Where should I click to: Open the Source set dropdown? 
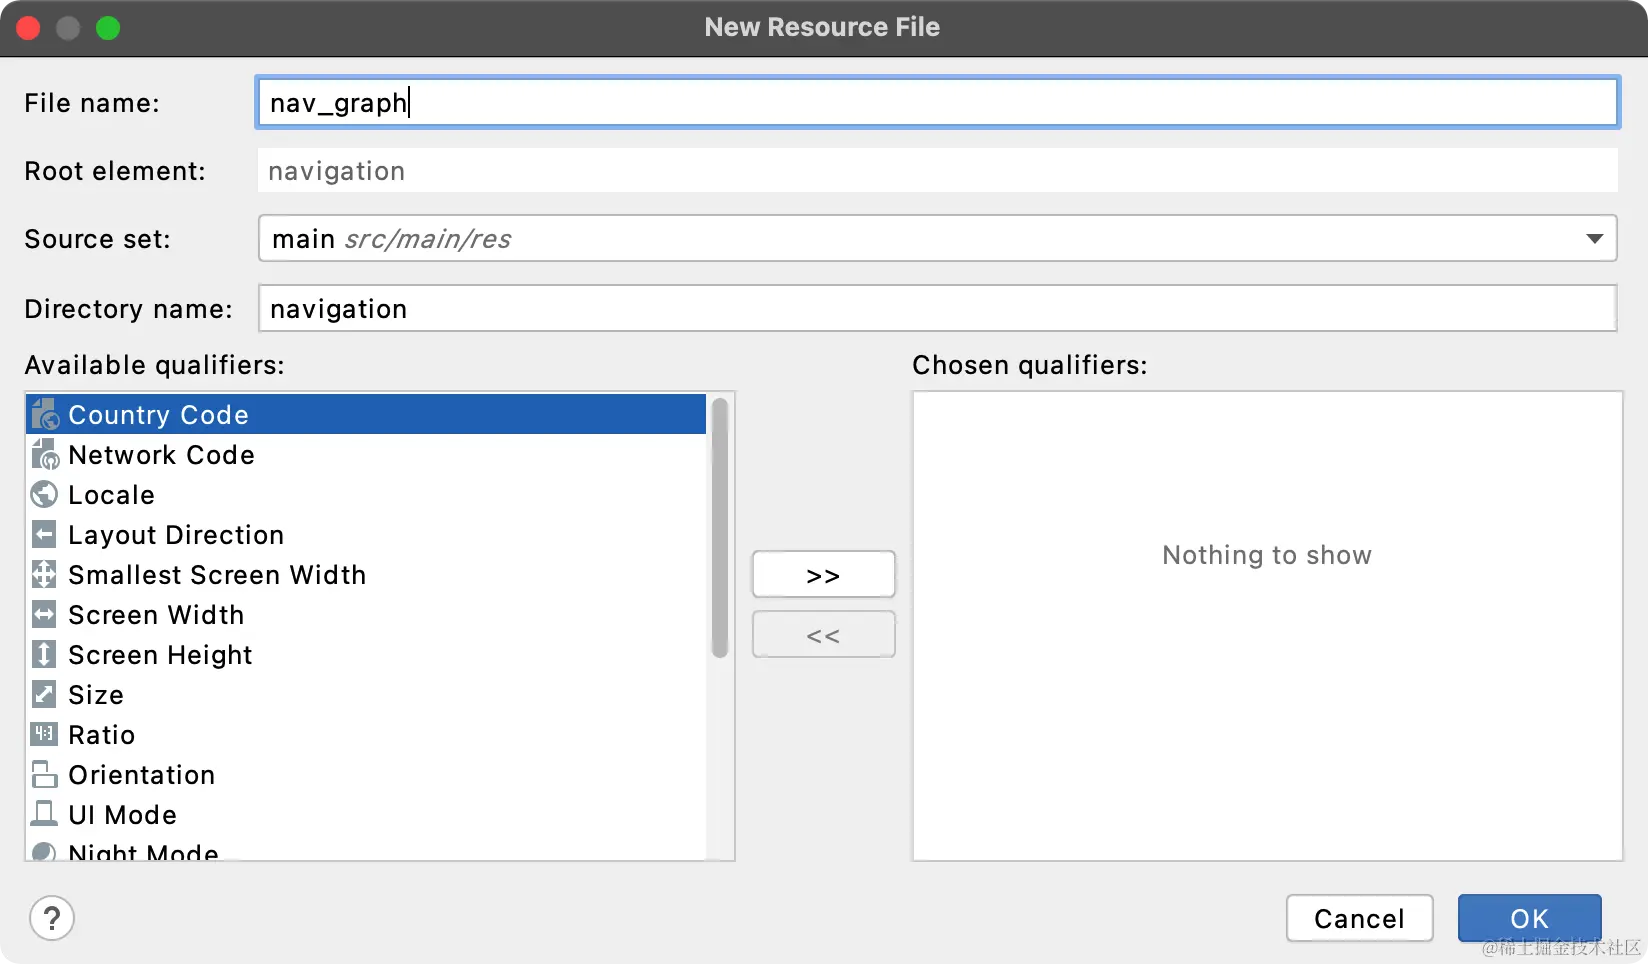[938, 239]
